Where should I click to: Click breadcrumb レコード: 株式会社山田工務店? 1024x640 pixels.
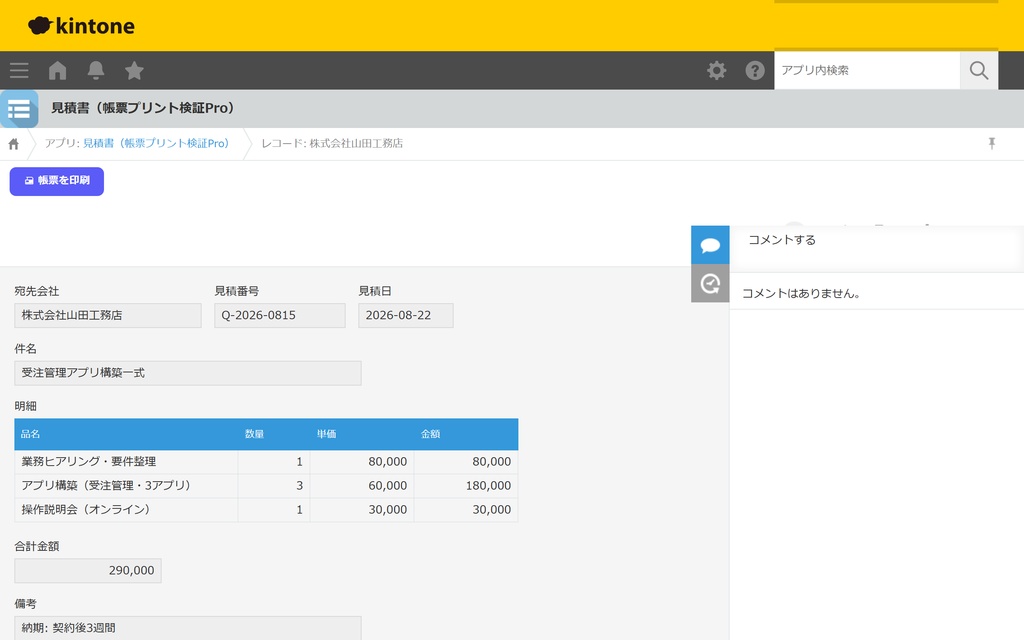[332, 144]
